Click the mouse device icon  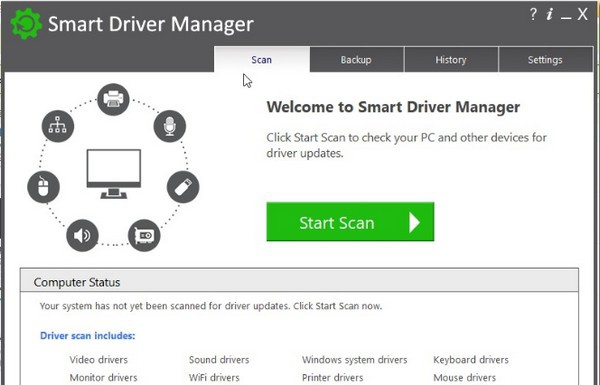tap(43, 187)
